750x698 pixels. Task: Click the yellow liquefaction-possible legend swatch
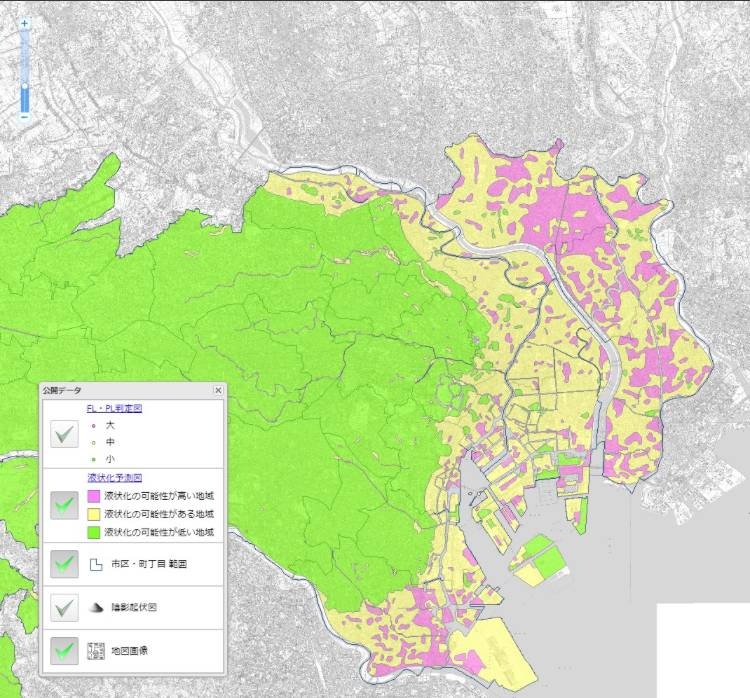95,514
